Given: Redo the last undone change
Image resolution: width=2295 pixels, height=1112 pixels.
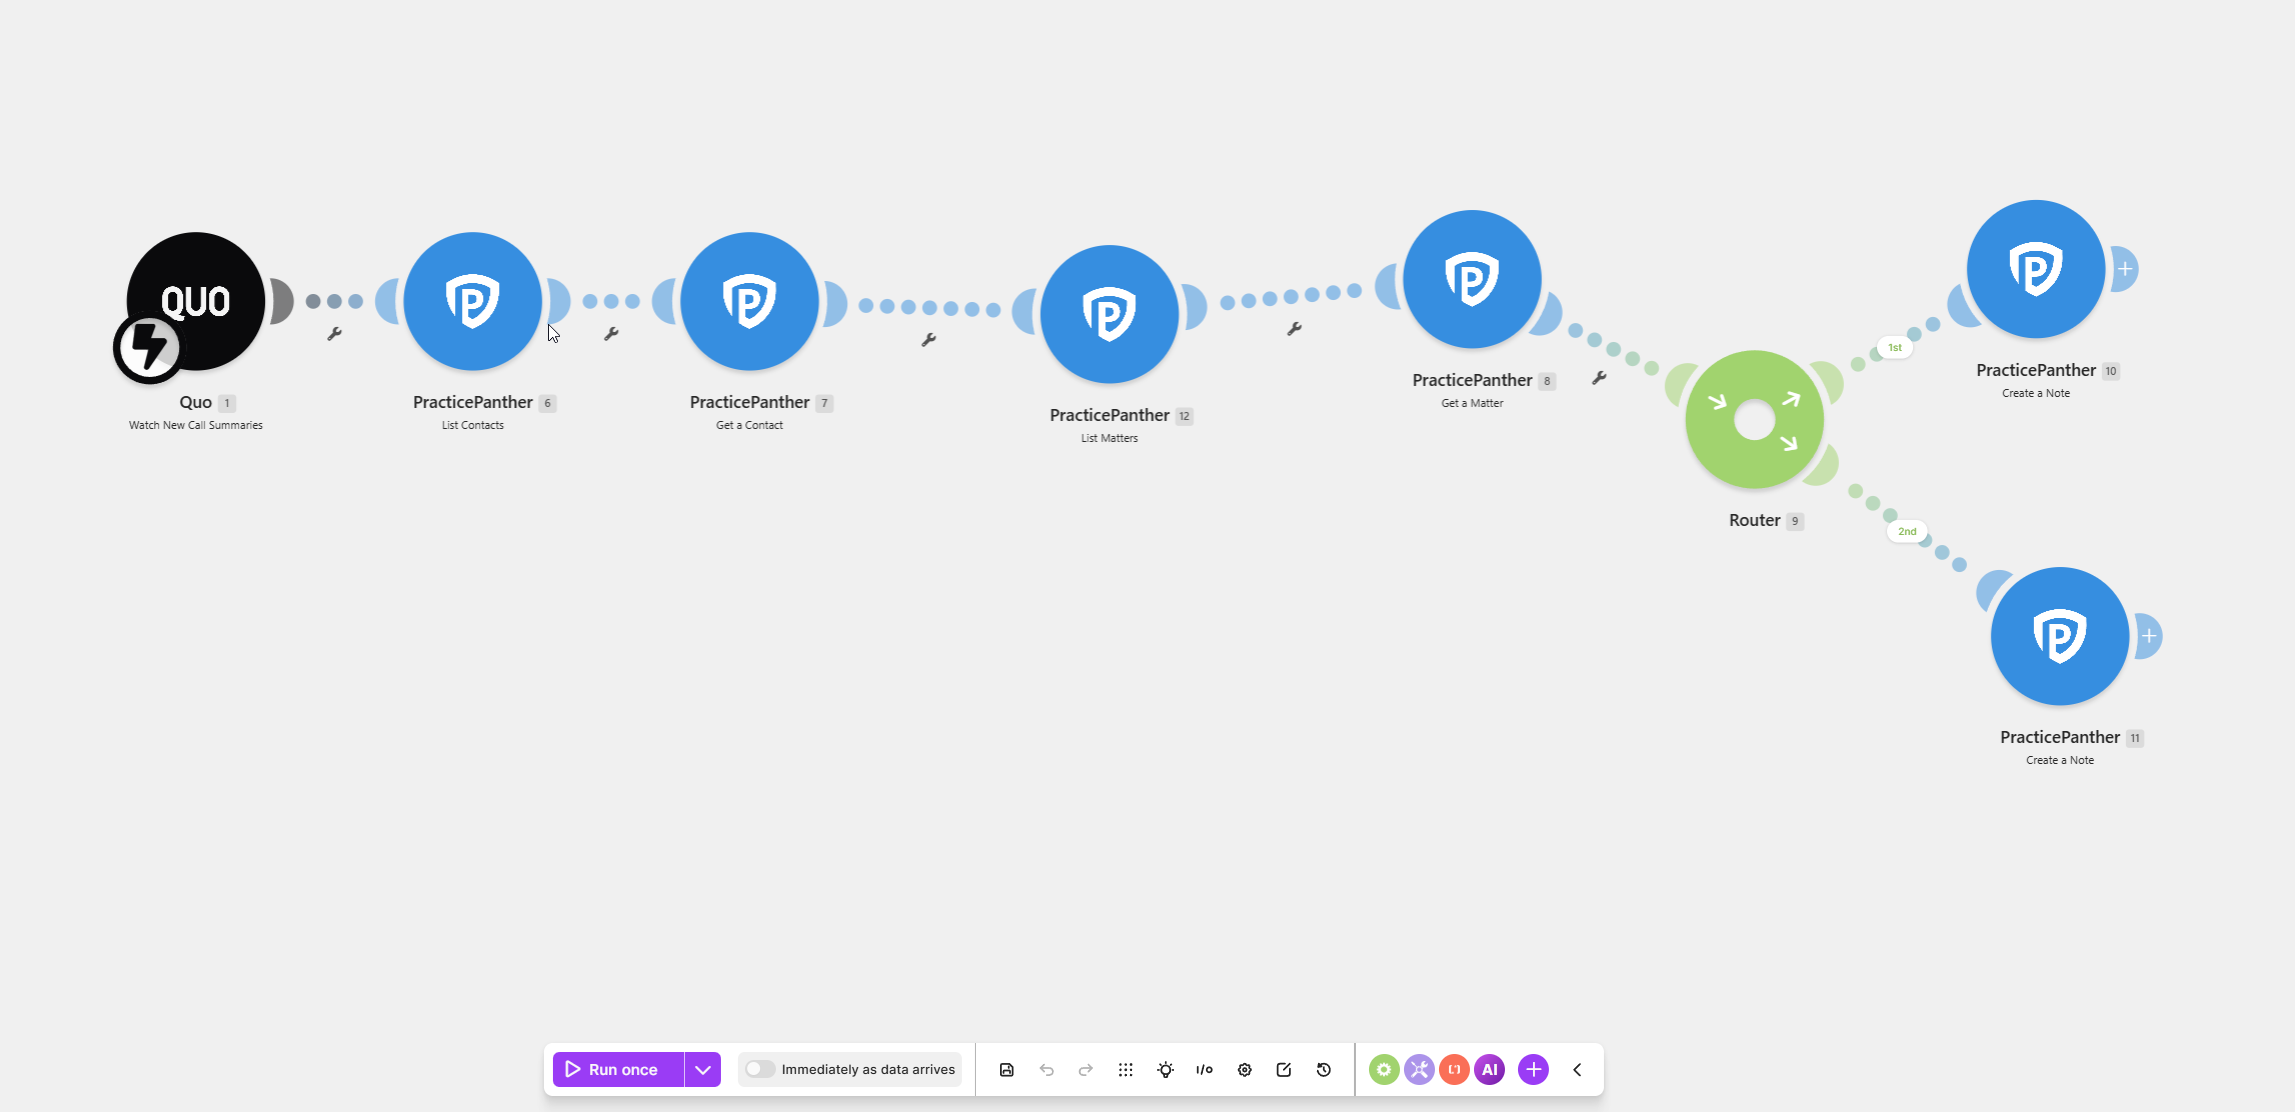Looking at the screenshot, I should pyautogui.click(x=1086, y=1069).
